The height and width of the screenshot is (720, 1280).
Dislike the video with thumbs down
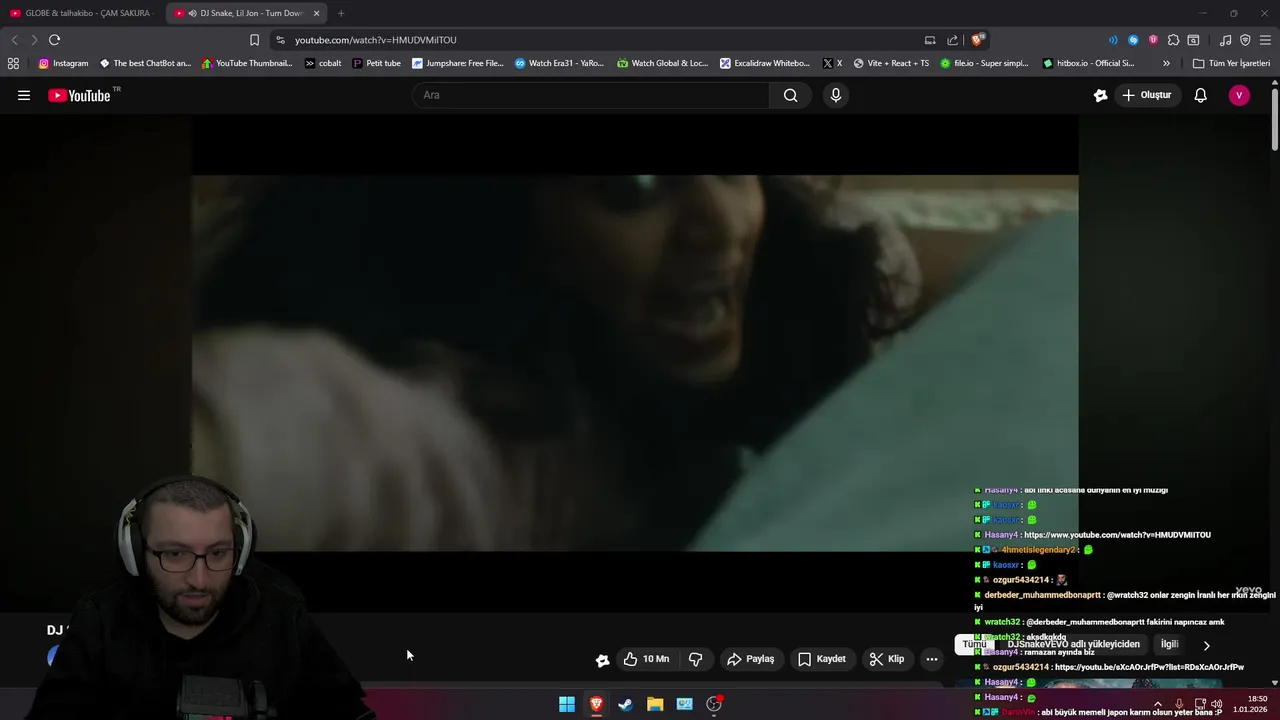point(695,659)
